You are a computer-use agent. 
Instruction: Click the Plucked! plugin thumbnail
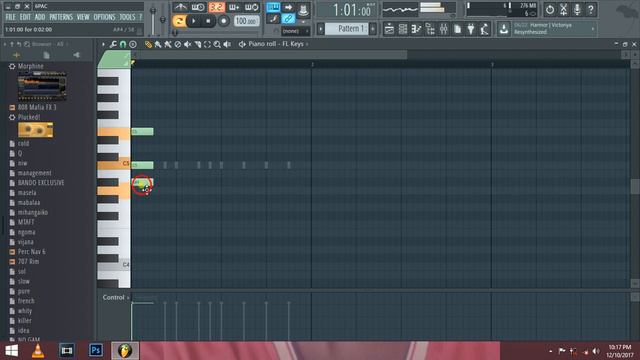(36, 130)
